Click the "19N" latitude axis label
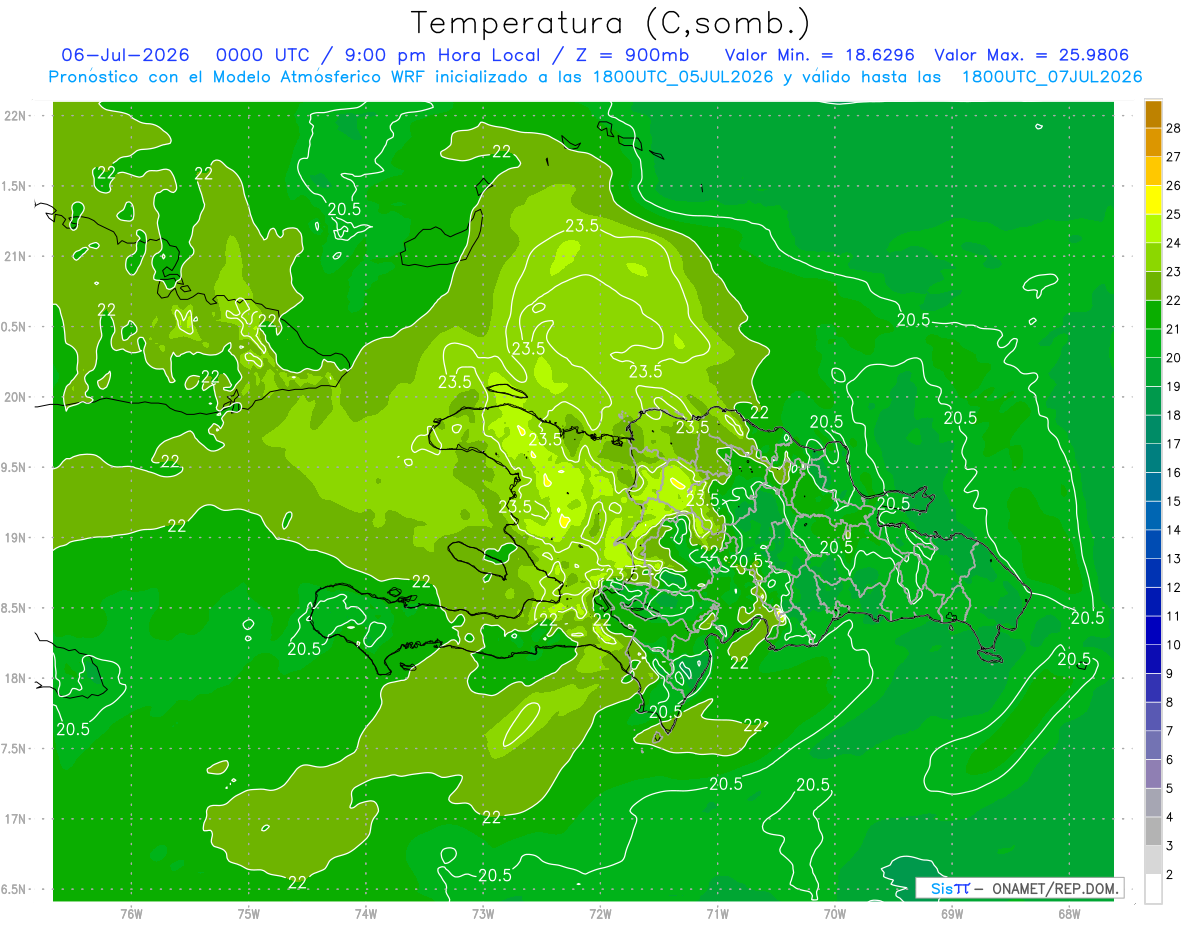This screenshot has height=927, width=1200. 15,538
